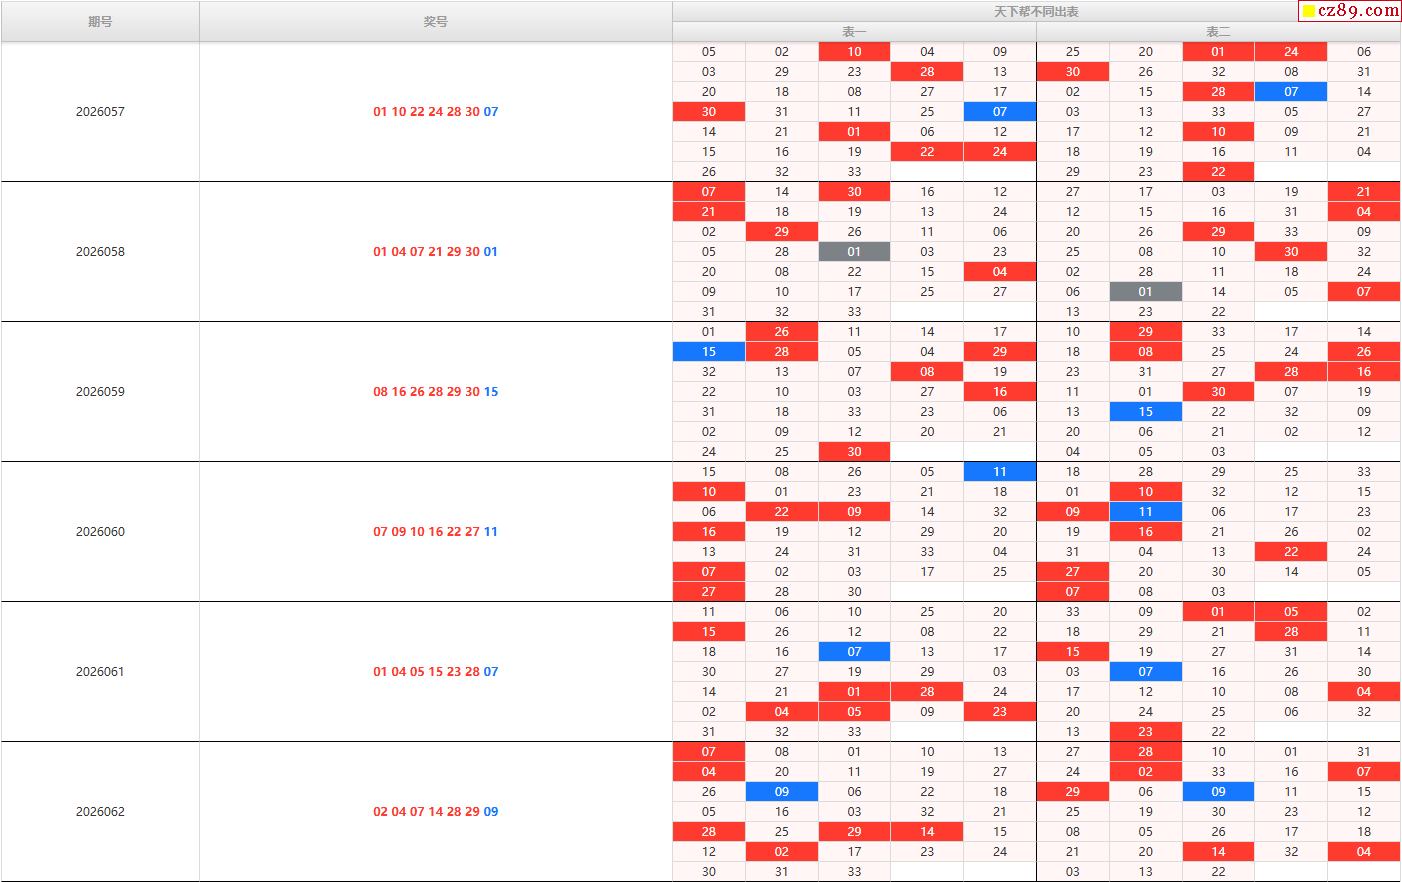Select red 23 cell in 2026061 表一
Screen dimensions: 1402x882
[1000, 712]
